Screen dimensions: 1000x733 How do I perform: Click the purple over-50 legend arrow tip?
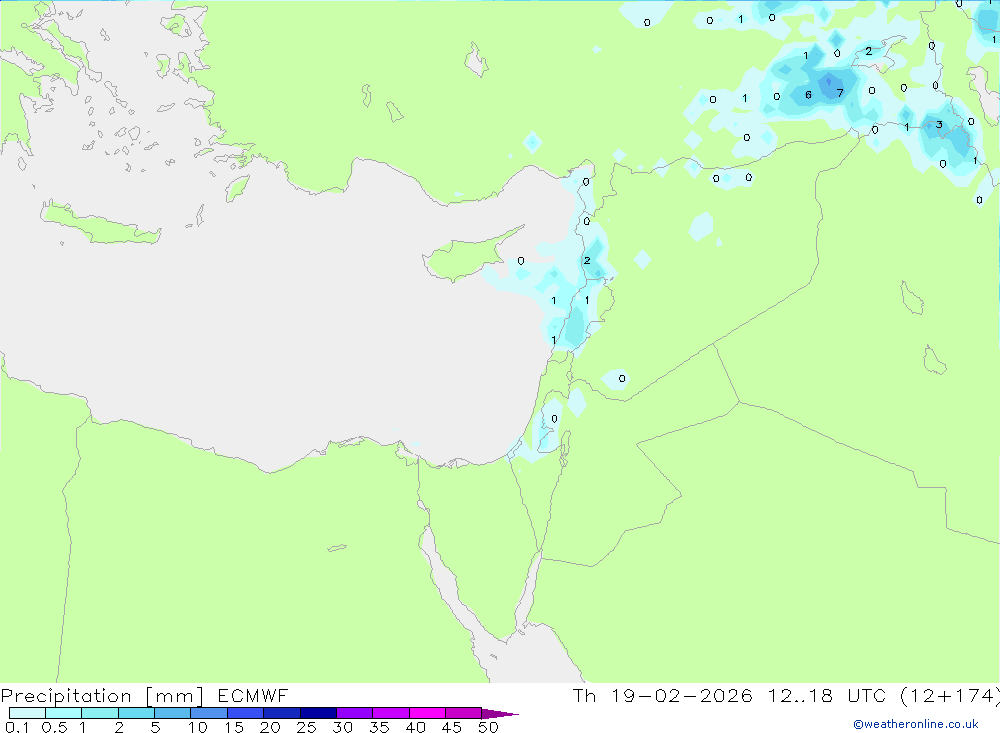tap(500, 714)
